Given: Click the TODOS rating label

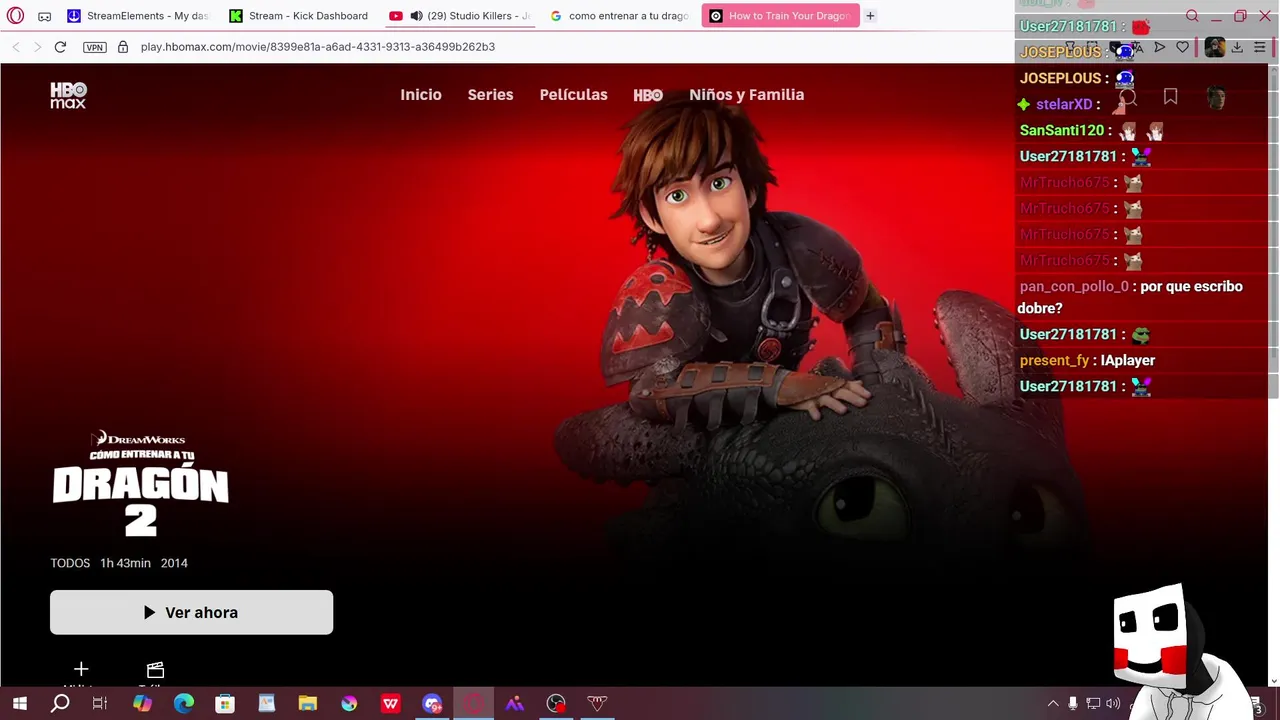Looking at the screenshot, I should (70, 563).
